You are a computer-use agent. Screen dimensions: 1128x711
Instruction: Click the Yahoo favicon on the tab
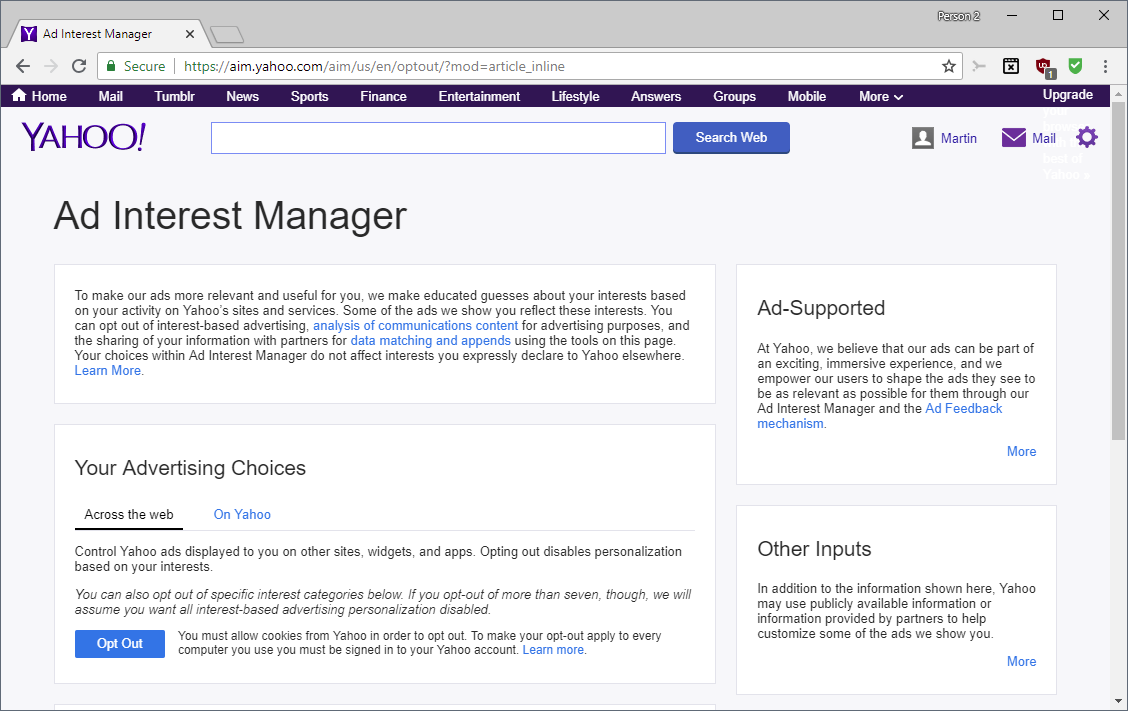[x=29, y=34]
